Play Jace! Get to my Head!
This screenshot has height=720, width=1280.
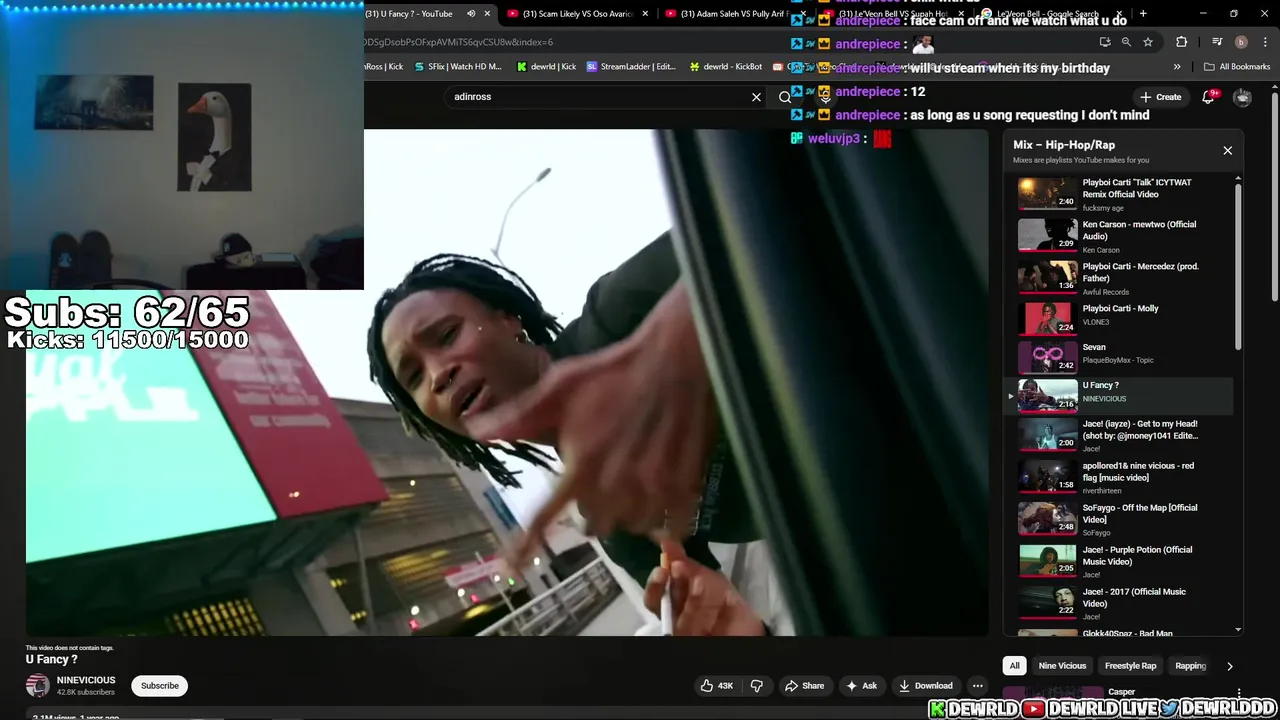(x=1120, y=435)
